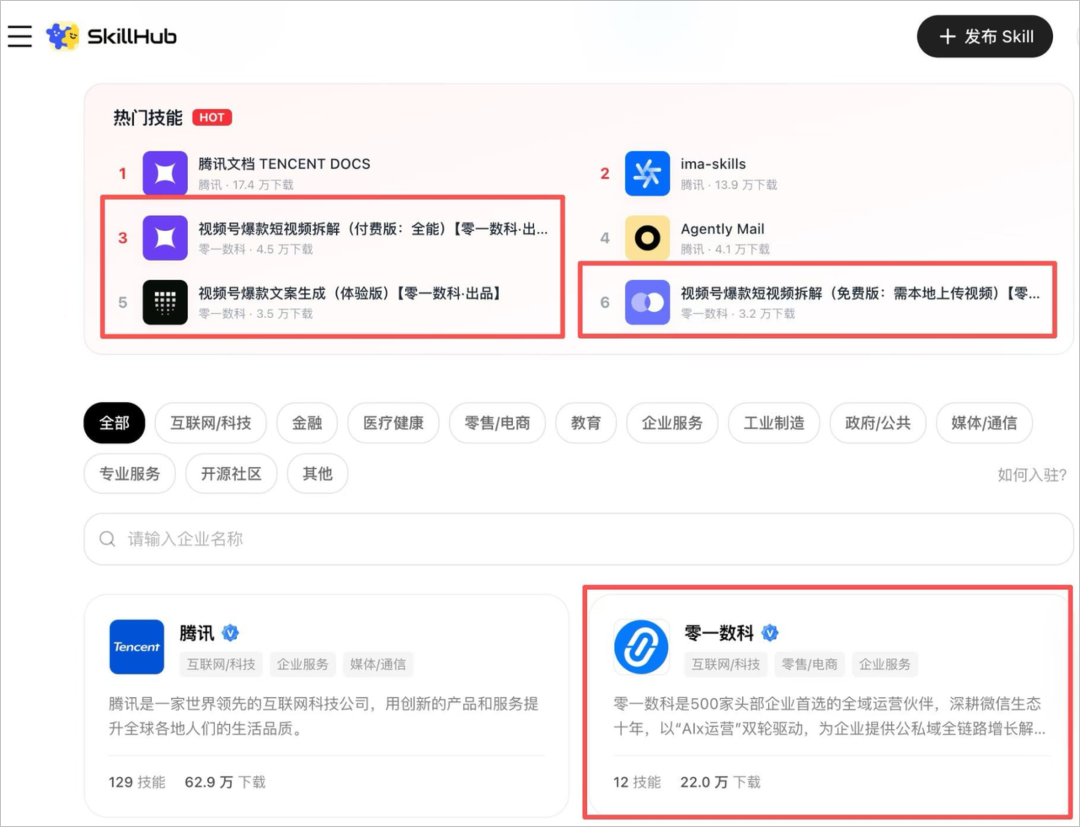Click the 腾讯 company name heading
This screenshot has height=827, width=1080.
(x=197, y=632)
